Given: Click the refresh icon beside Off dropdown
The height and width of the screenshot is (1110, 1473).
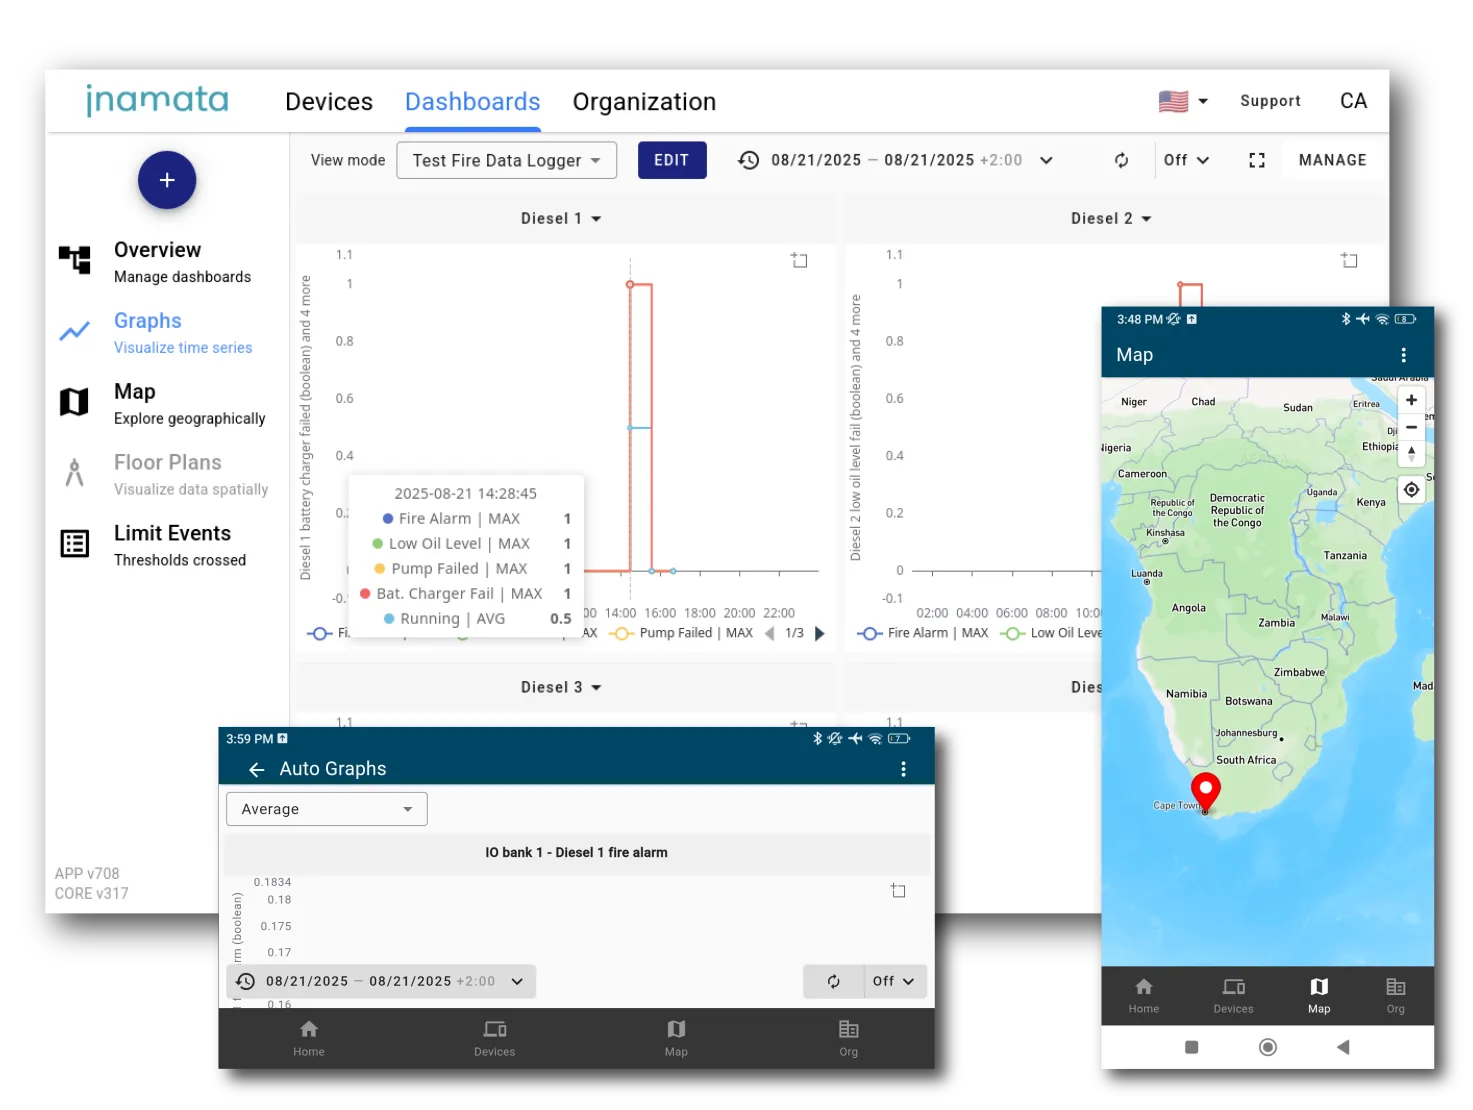Looking at the screenshot, I should (x=1121, y=160).
